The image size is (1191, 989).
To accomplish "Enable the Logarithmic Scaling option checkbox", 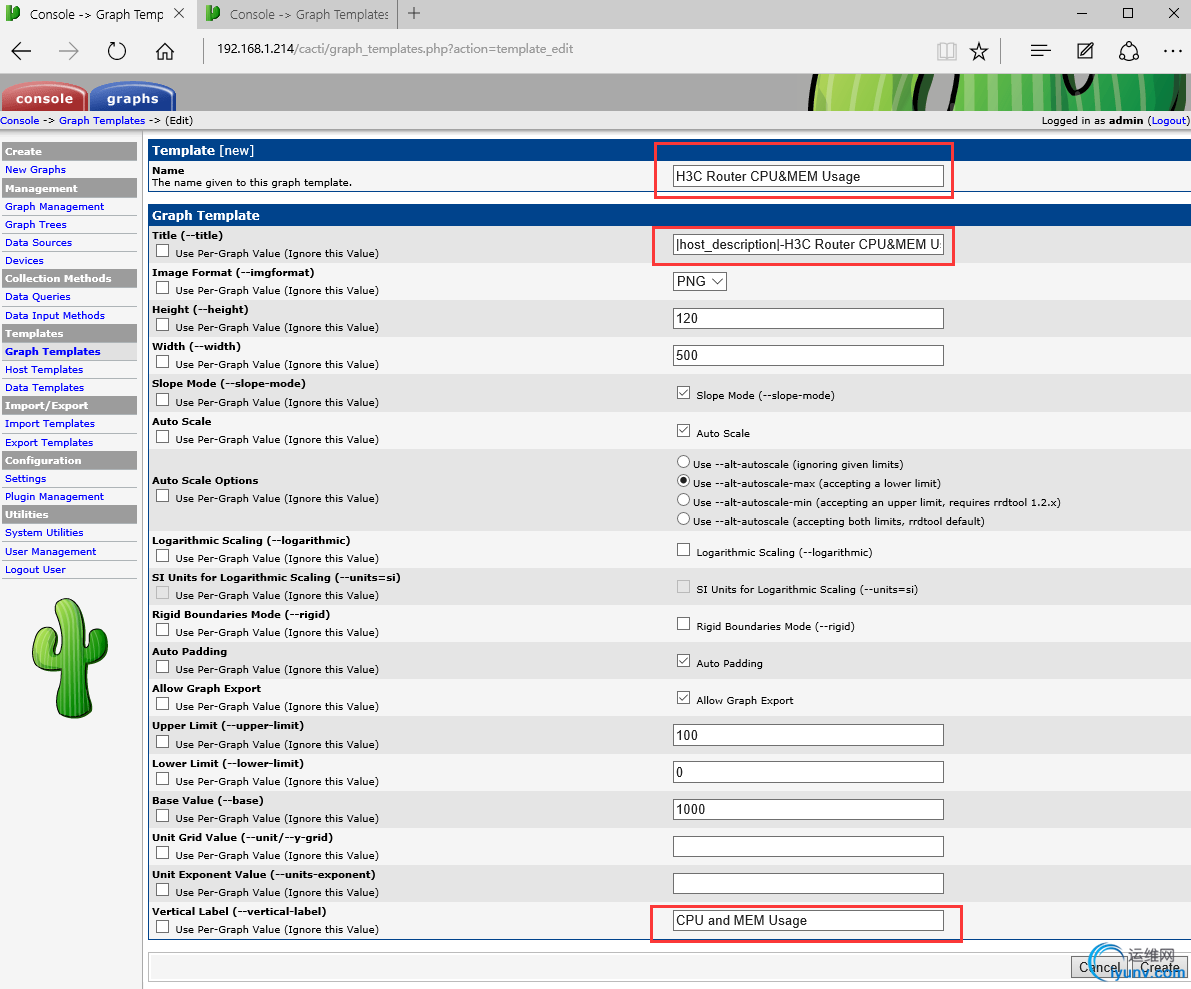I will pos(684,550).
